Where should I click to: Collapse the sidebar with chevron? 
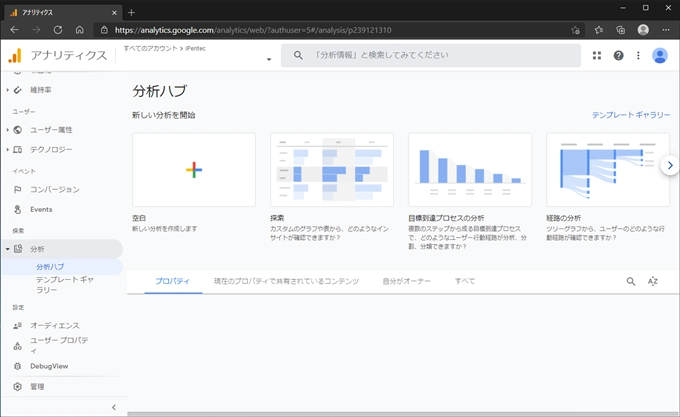(114, 407)
